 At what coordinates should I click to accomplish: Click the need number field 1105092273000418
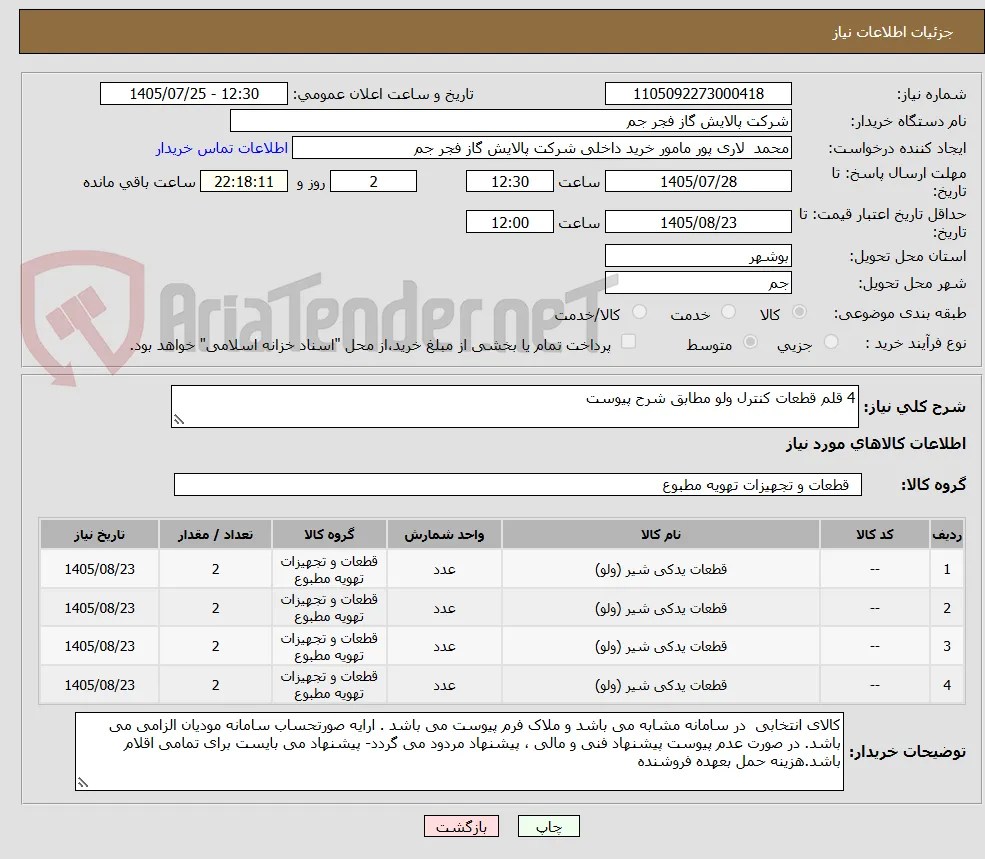pyautogui.click(x=698, y=94)
